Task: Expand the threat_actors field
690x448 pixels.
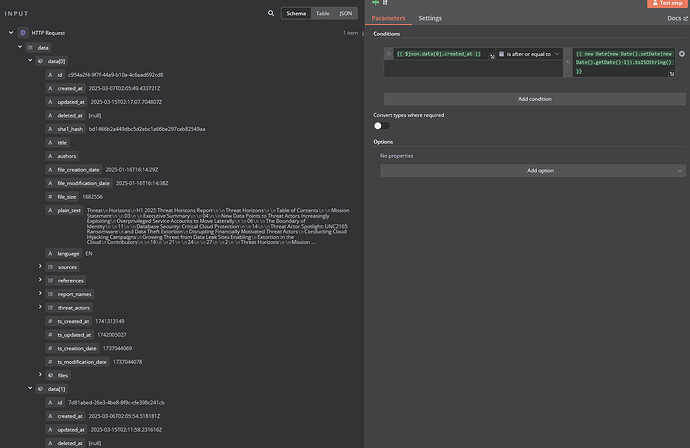Action: (x=40, y=307)
